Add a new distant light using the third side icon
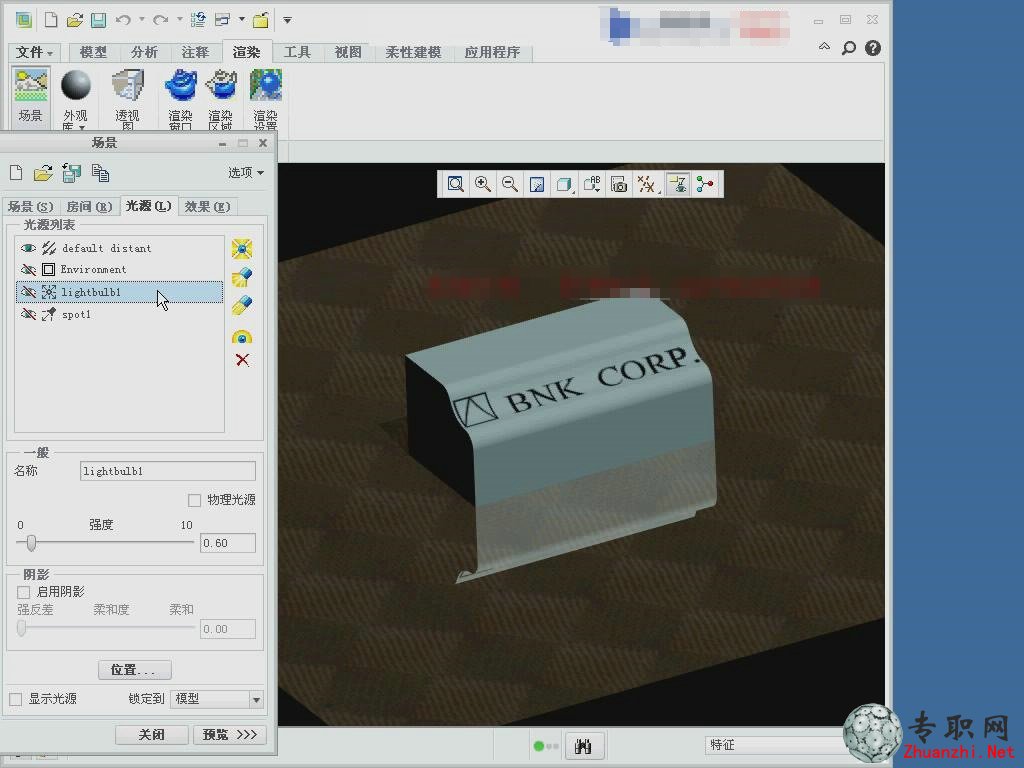This screenshot has height=768, width=1024. [242, 306]
